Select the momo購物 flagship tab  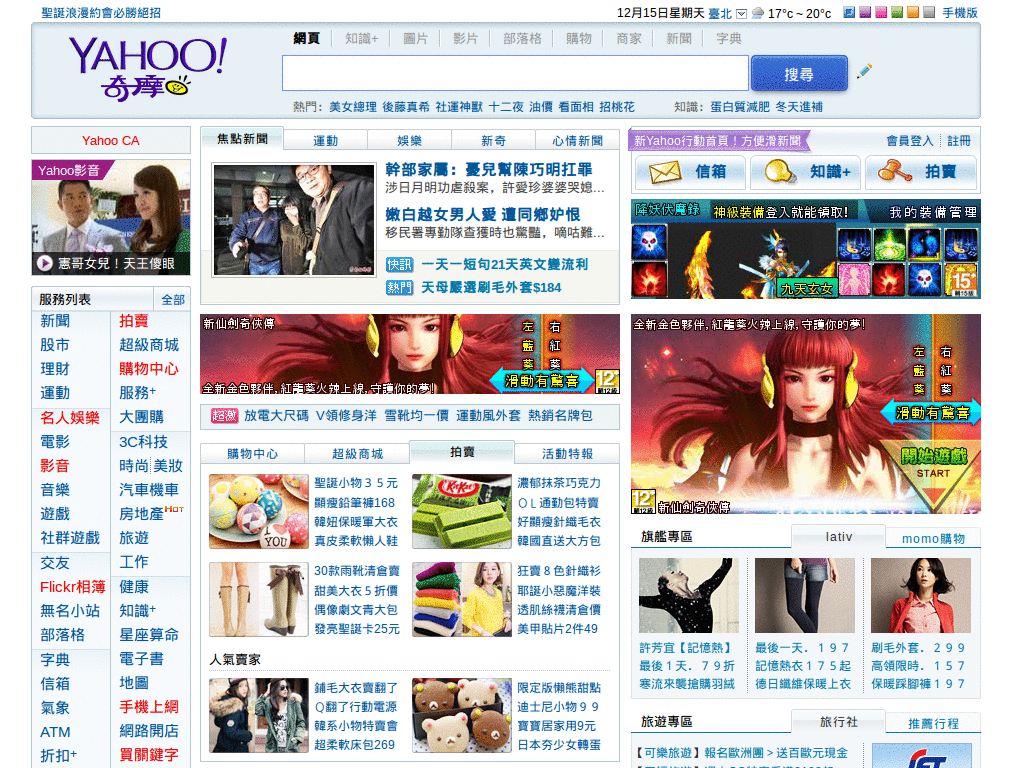(933, 539)
